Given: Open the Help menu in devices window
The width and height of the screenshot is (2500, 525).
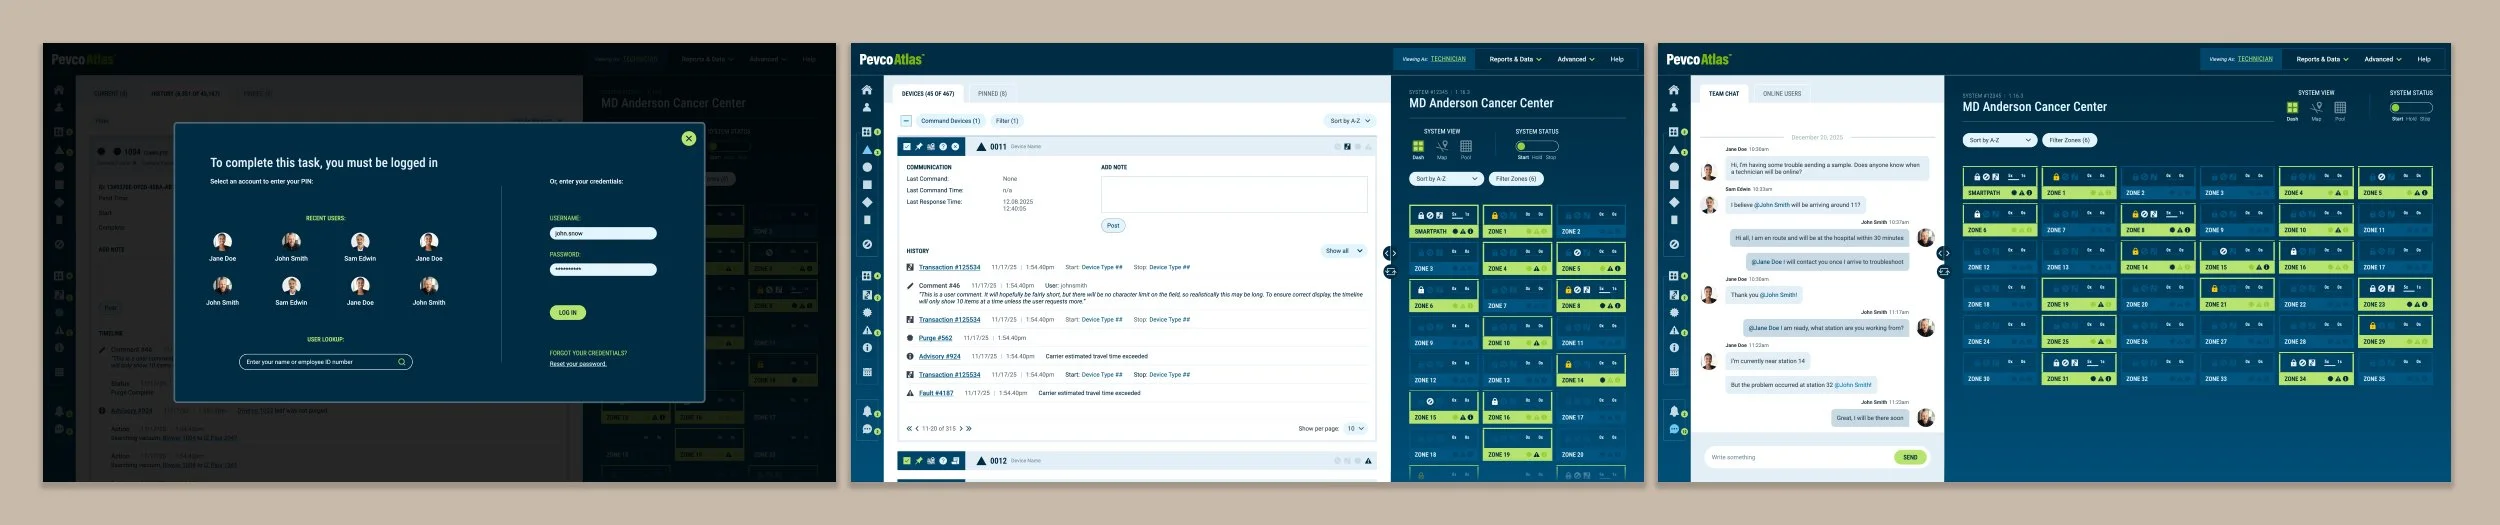Looking at the screenshot, I should click(x=1617, y=59).
